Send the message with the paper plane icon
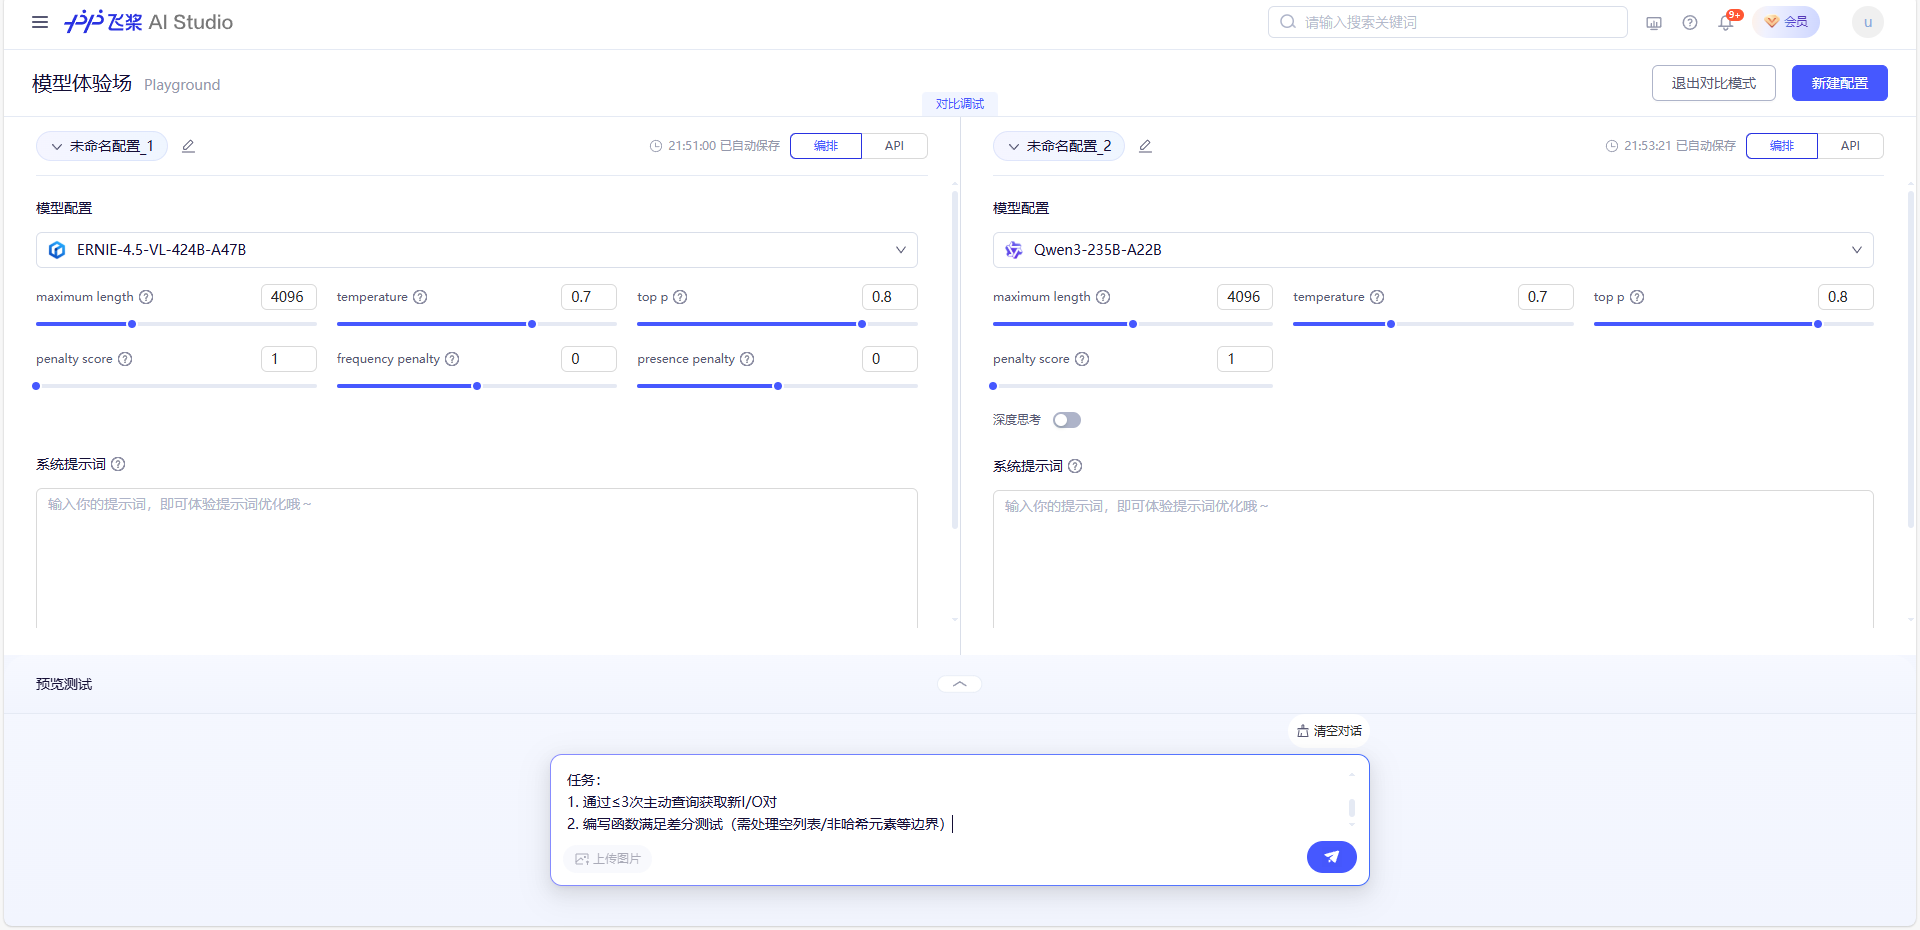This screenshot has width=1920, height=930. click(1331, 857)
